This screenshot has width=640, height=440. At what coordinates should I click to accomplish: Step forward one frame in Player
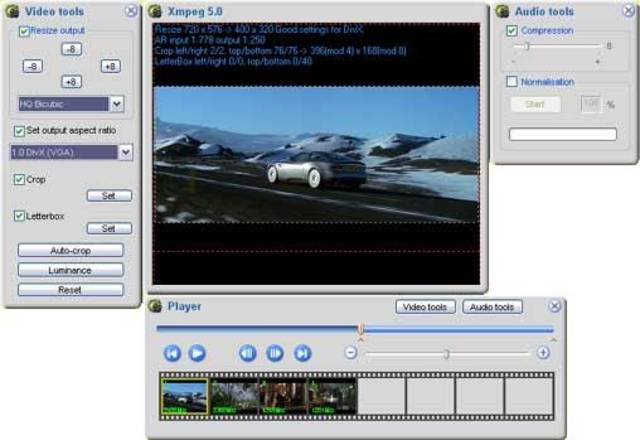pos(275,353)
